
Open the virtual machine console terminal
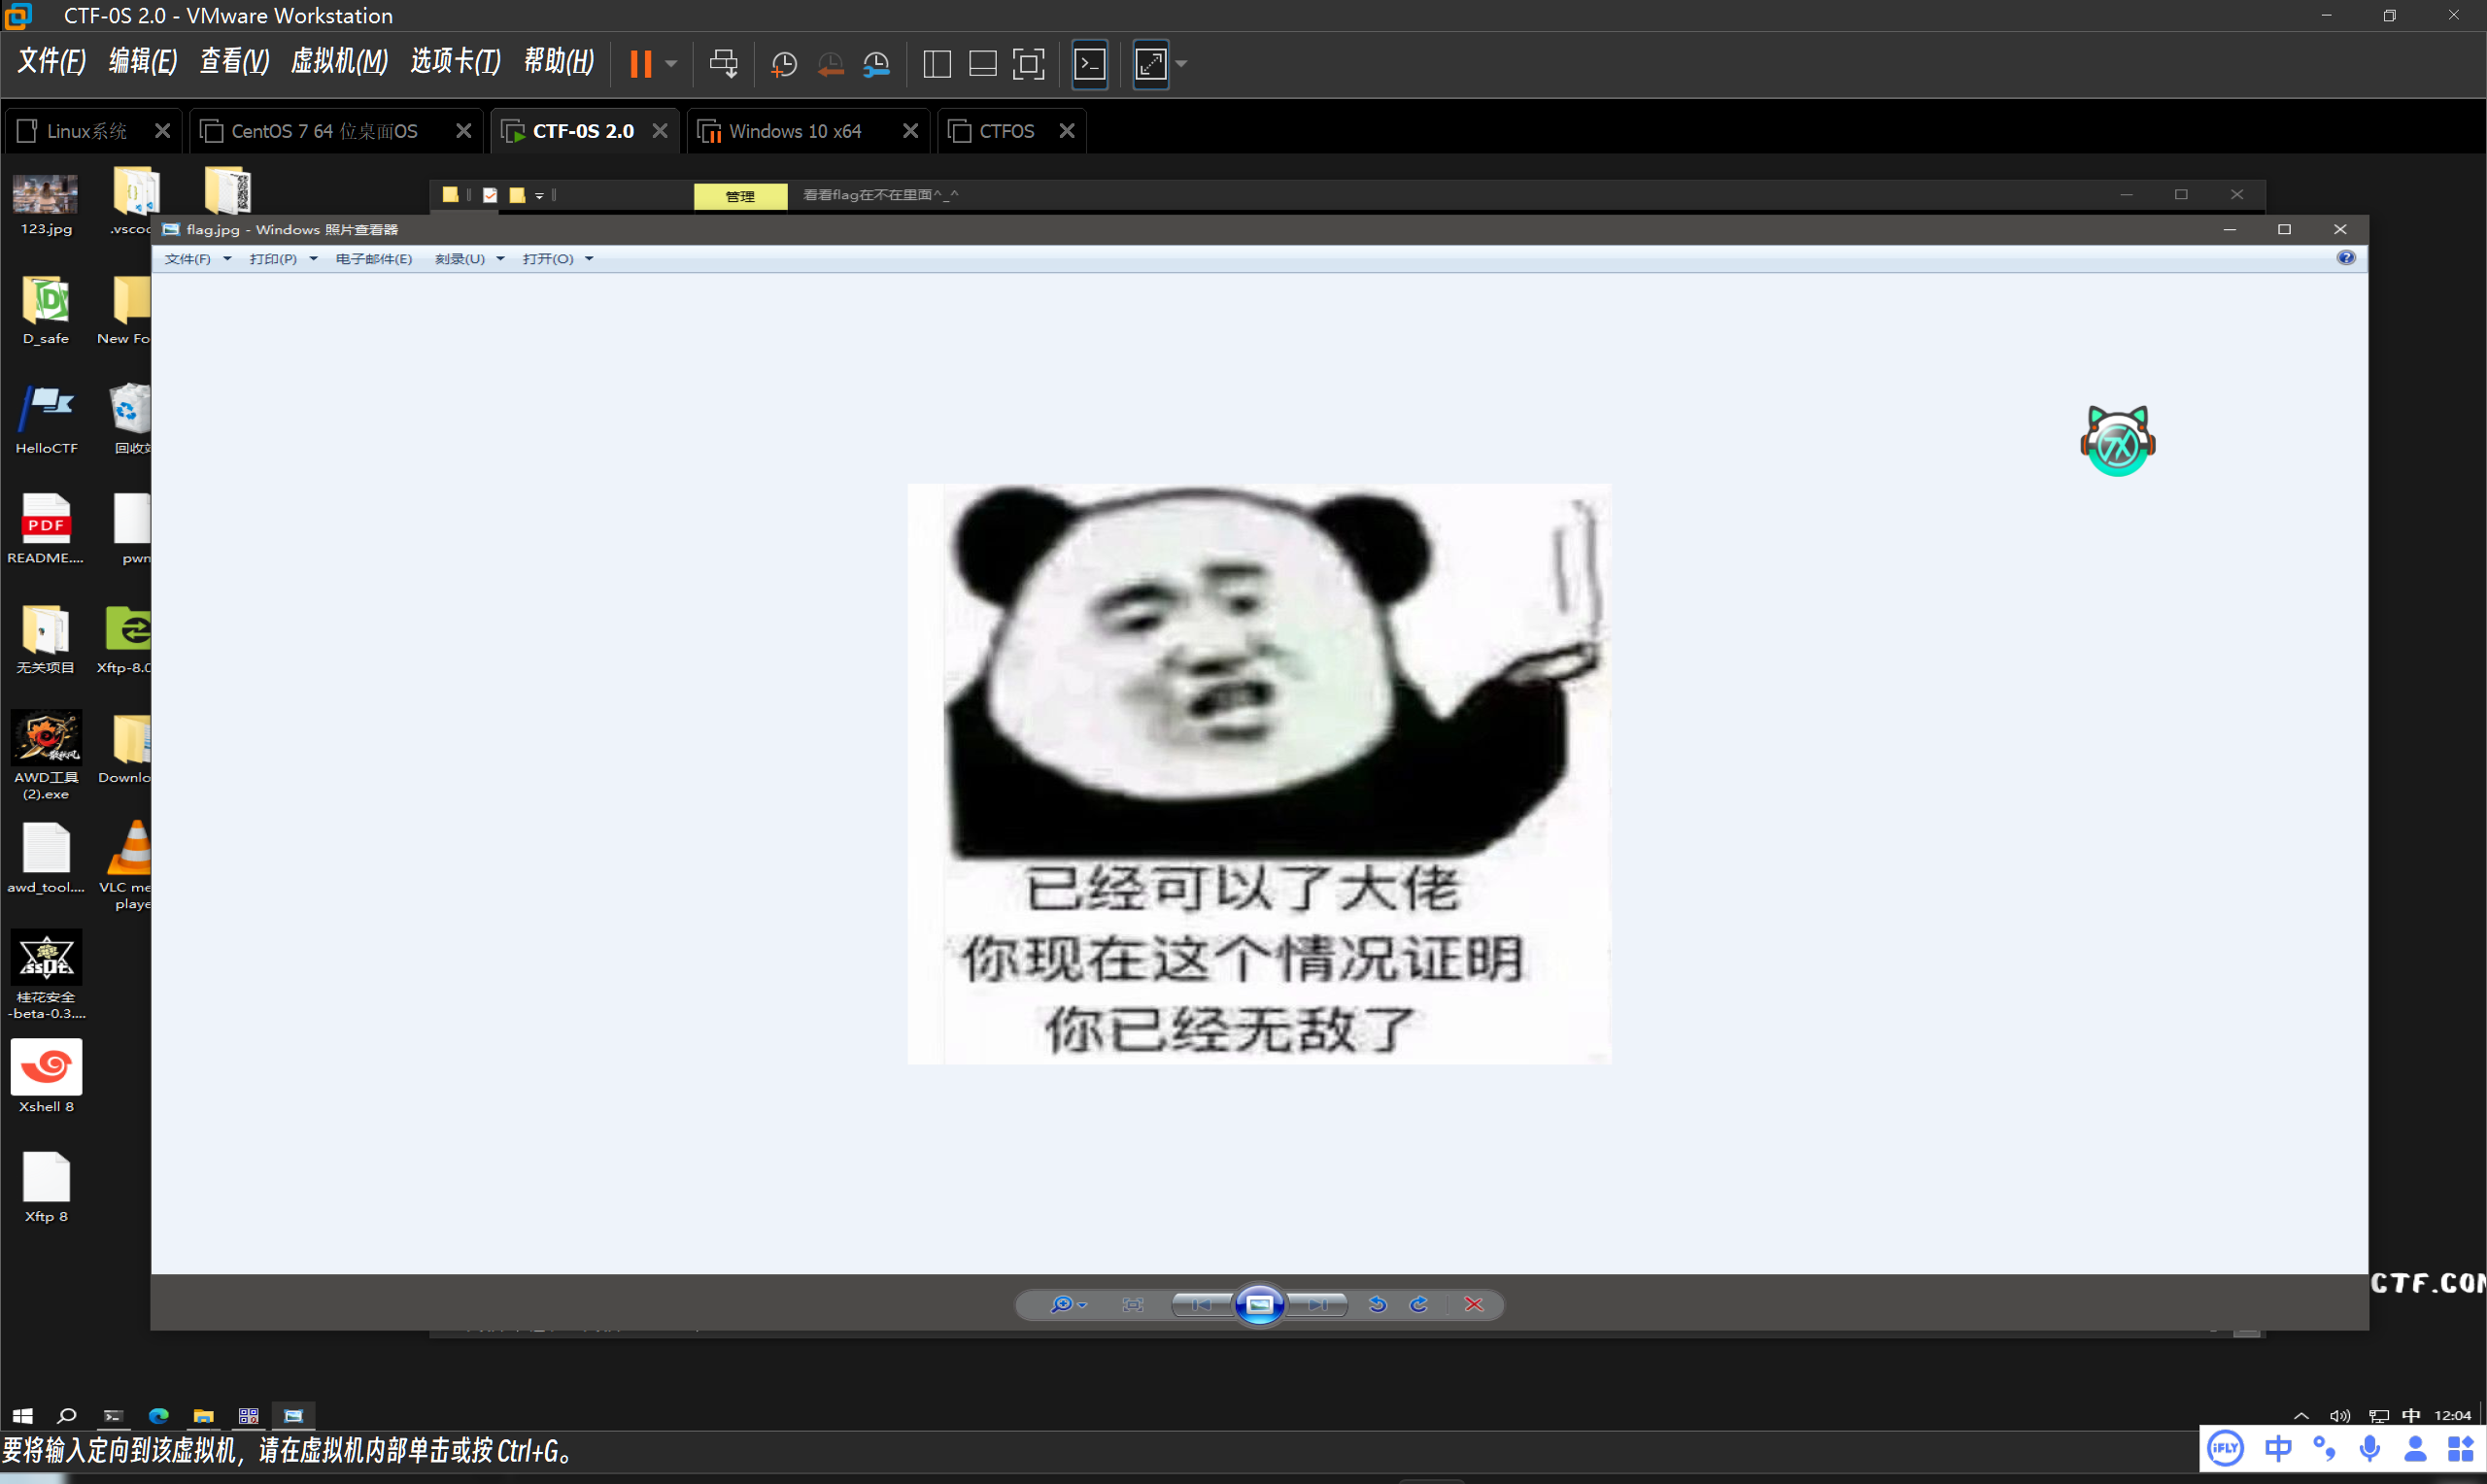[1089, 63]
